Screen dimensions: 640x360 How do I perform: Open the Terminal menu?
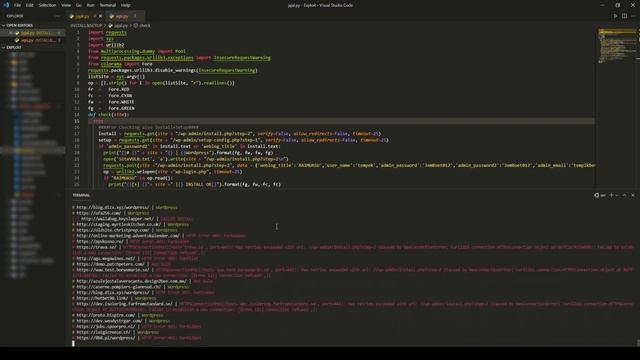click(x=108, y=5)
